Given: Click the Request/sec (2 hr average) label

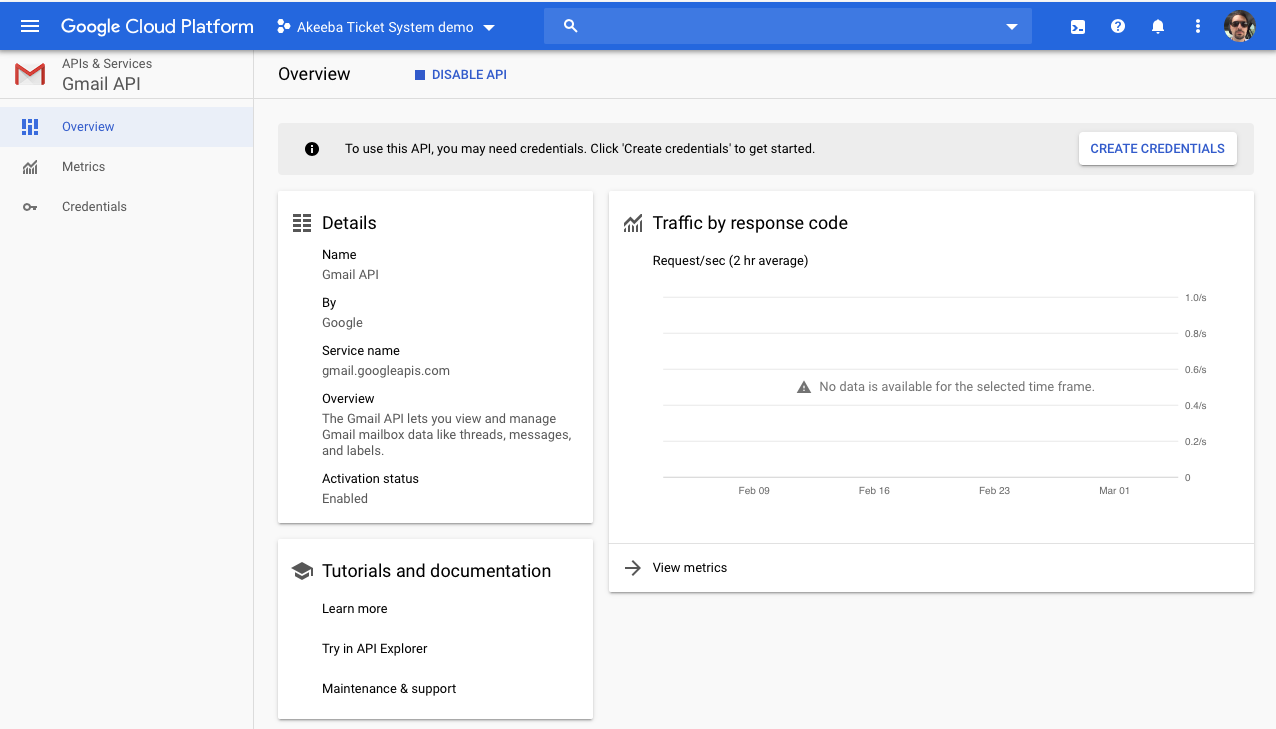Looking at the screenshot, I should coord(730,261).
